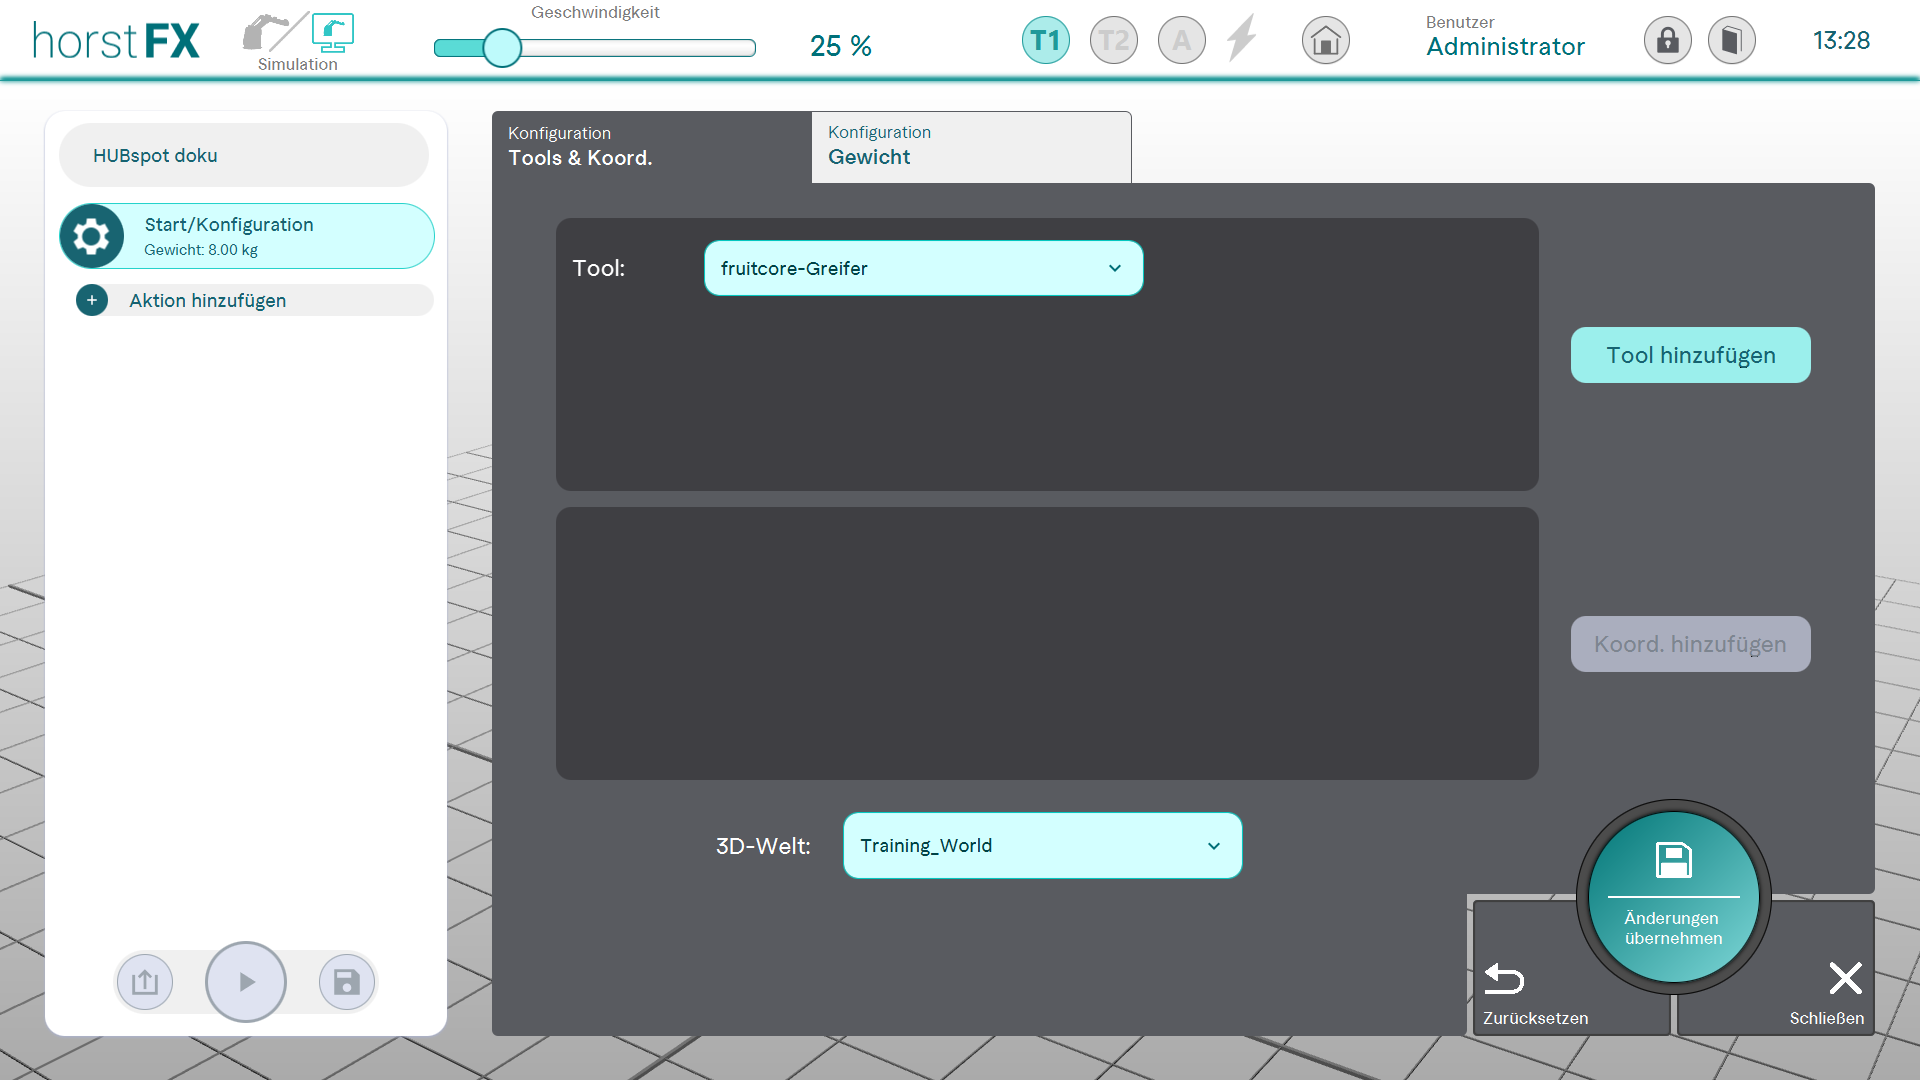Click the home position icon
This screenshot has height=1080, width=1920.
coord(1325,41)
